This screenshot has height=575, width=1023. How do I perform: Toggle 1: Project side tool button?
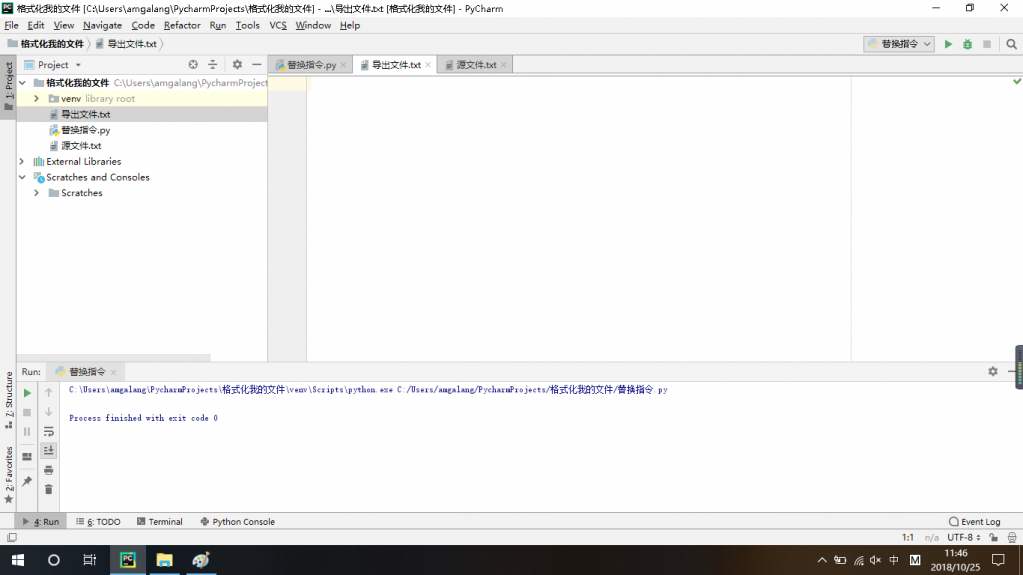pos(8,85)
